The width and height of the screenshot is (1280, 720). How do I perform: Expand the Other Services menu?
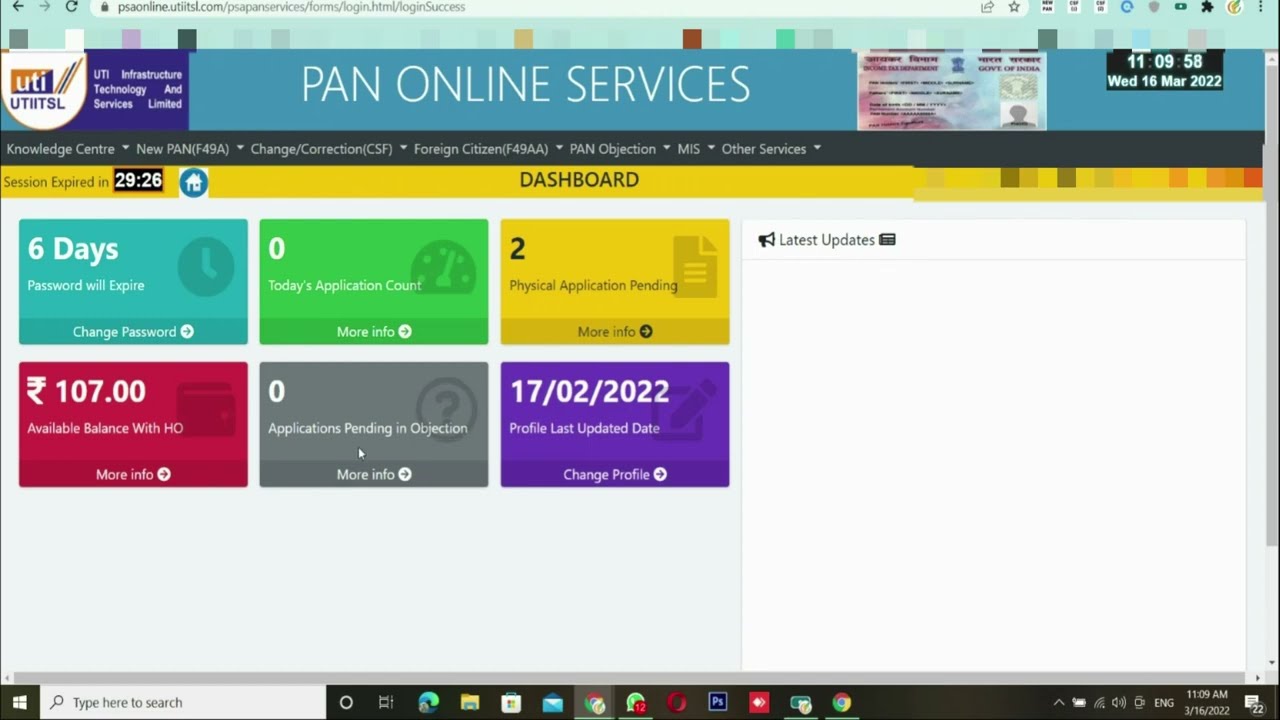(x=771, y=149)
